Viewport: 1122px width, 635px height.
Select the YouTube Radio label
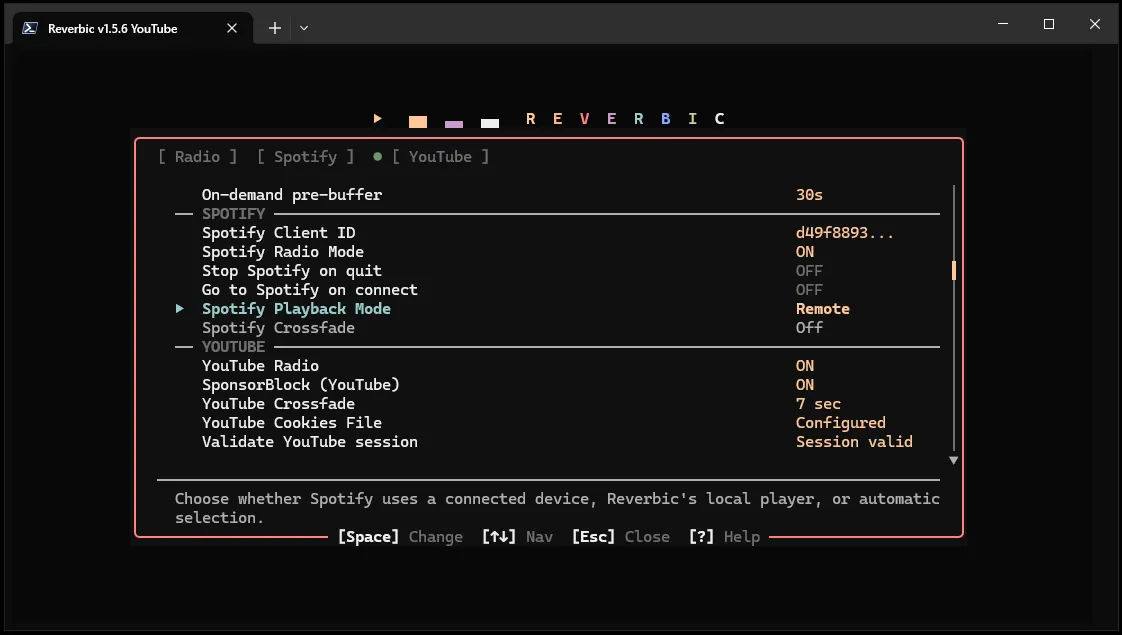[x=260, y=366]
